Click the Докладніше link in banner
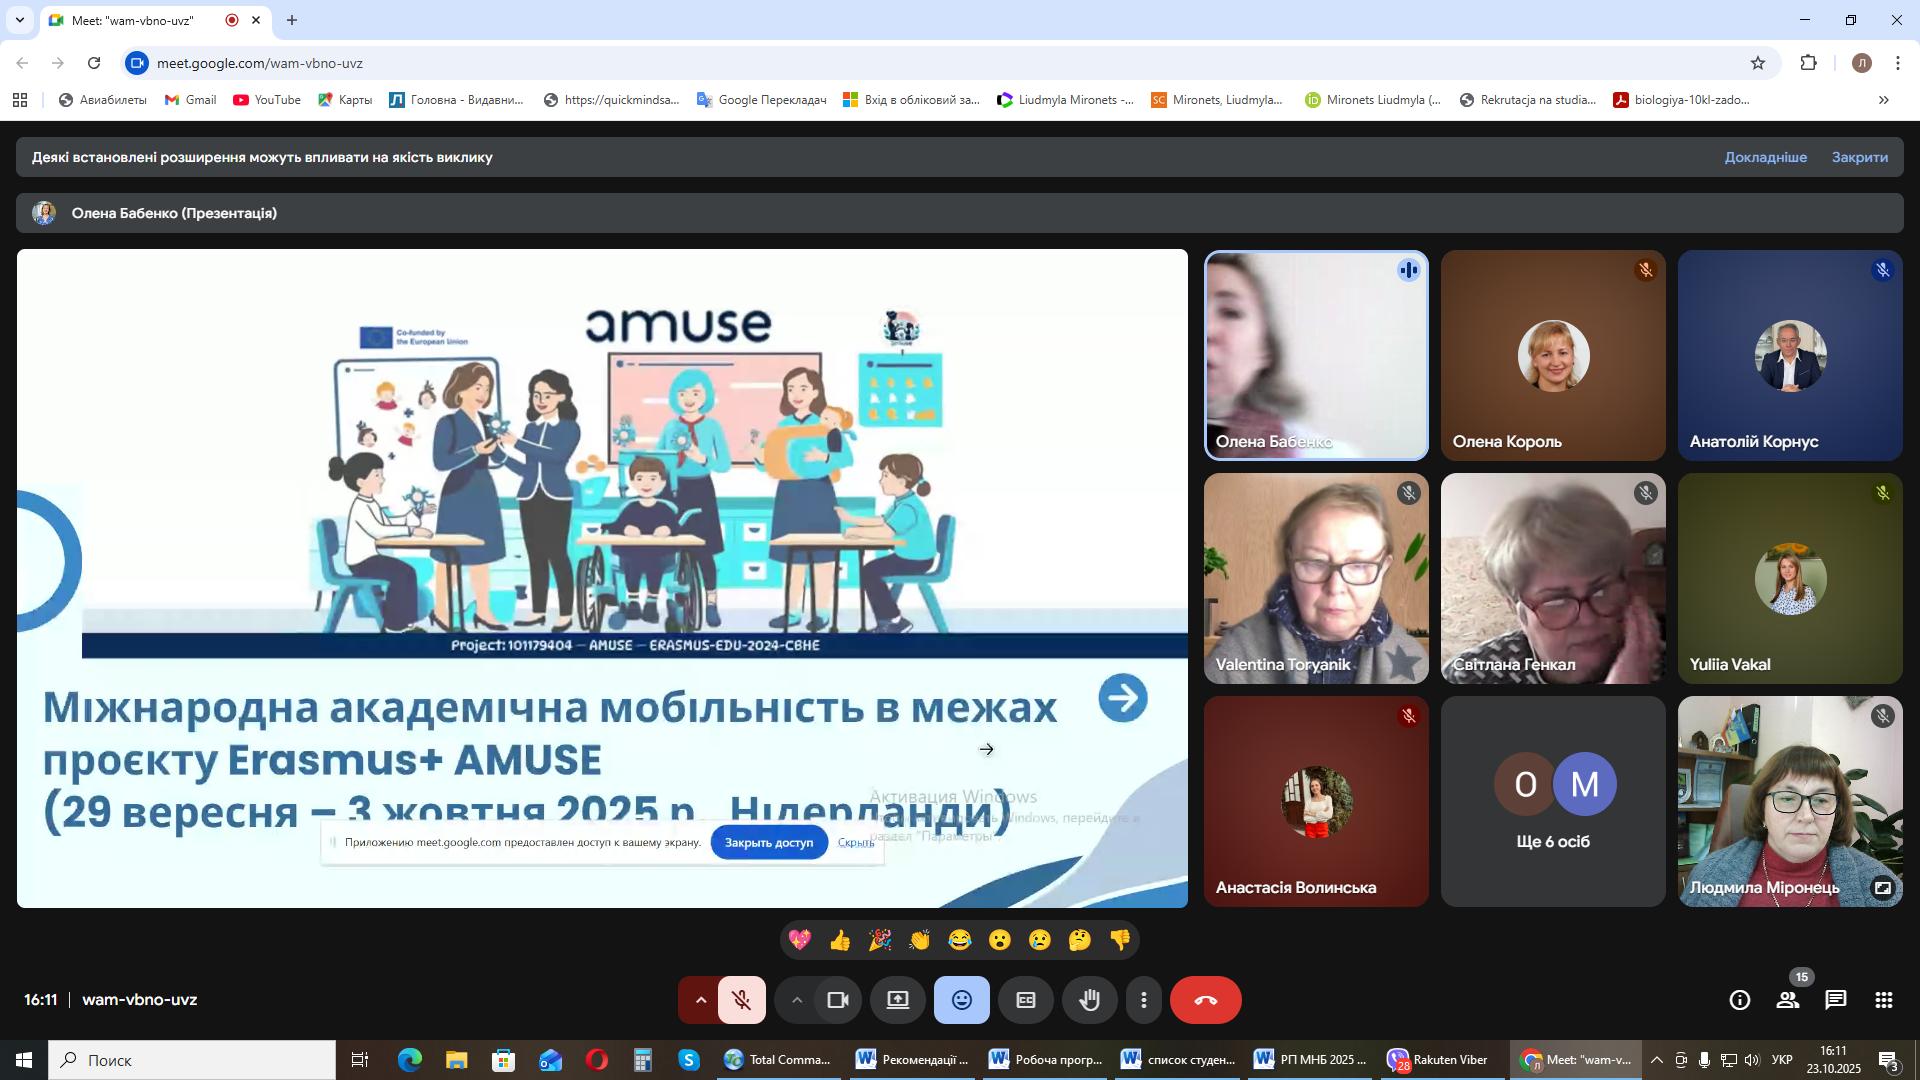This screenshot has height=1080, width=1920. [1765, 157]
